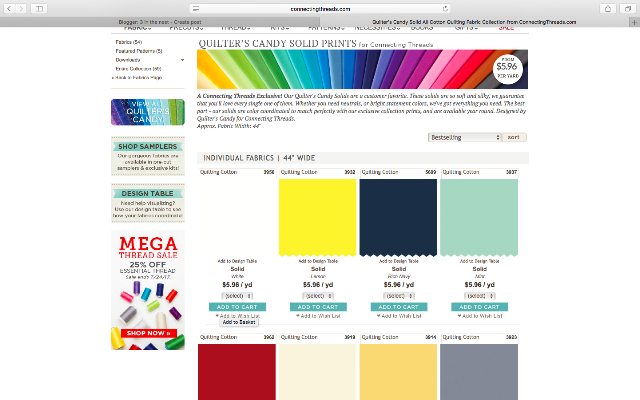Open yardage select dropdown for White solid

pyautogui.click(x=238, y=296)
